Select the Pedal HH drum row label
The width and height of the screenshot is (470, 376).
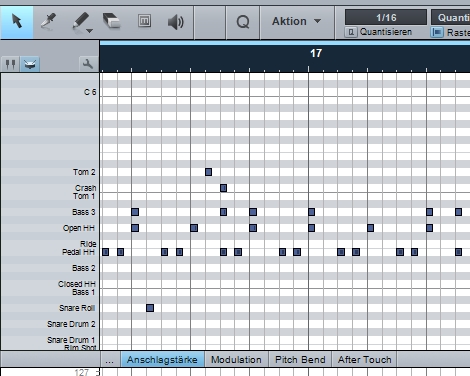[x=78, y=252]
